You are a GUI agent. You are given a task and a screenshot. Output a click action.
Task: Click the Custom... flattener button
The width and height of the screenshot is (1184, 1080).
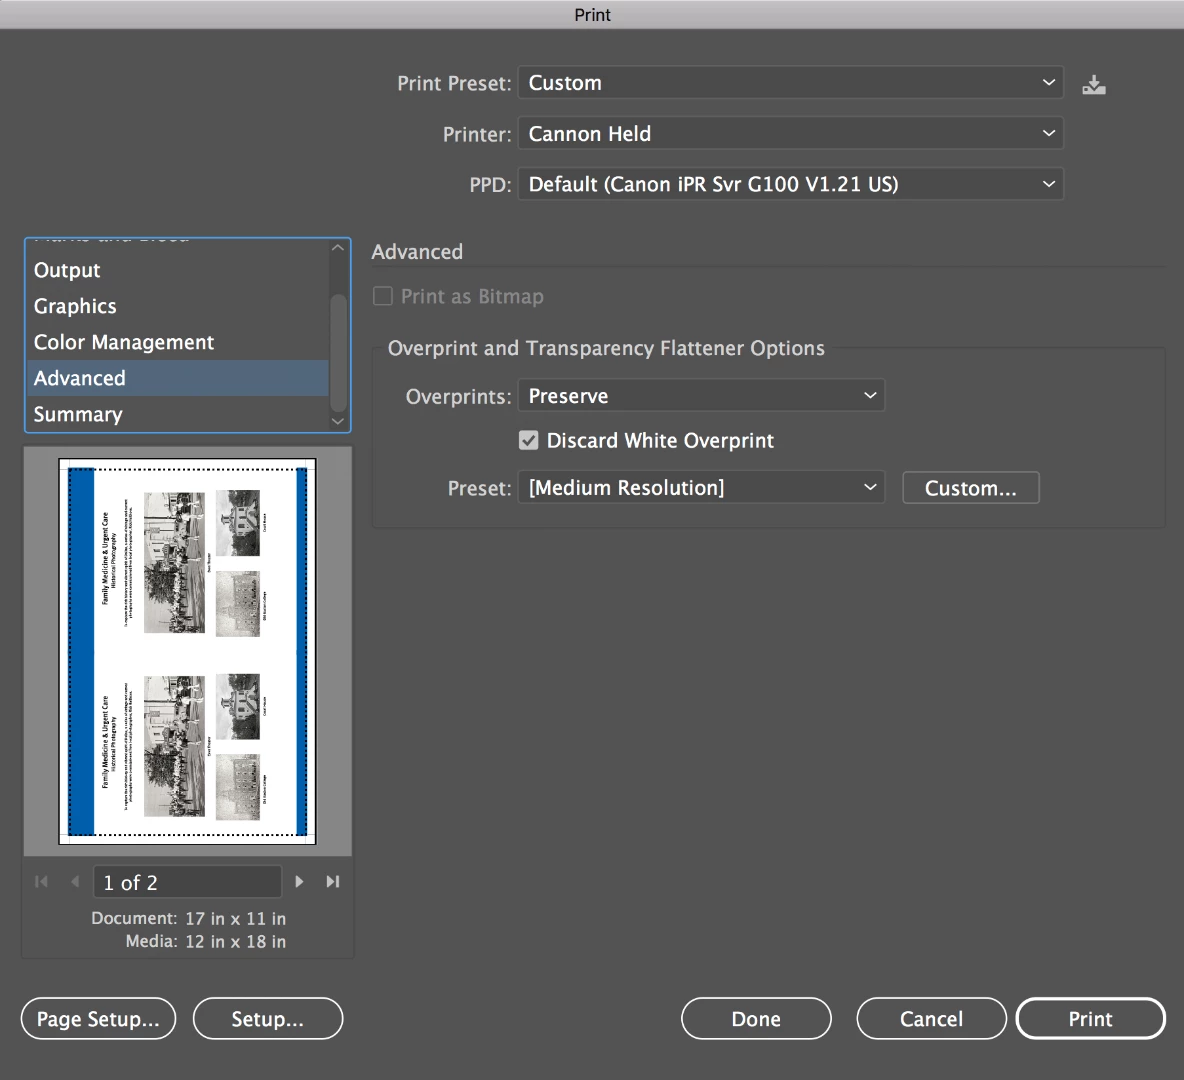pos(970,488)
